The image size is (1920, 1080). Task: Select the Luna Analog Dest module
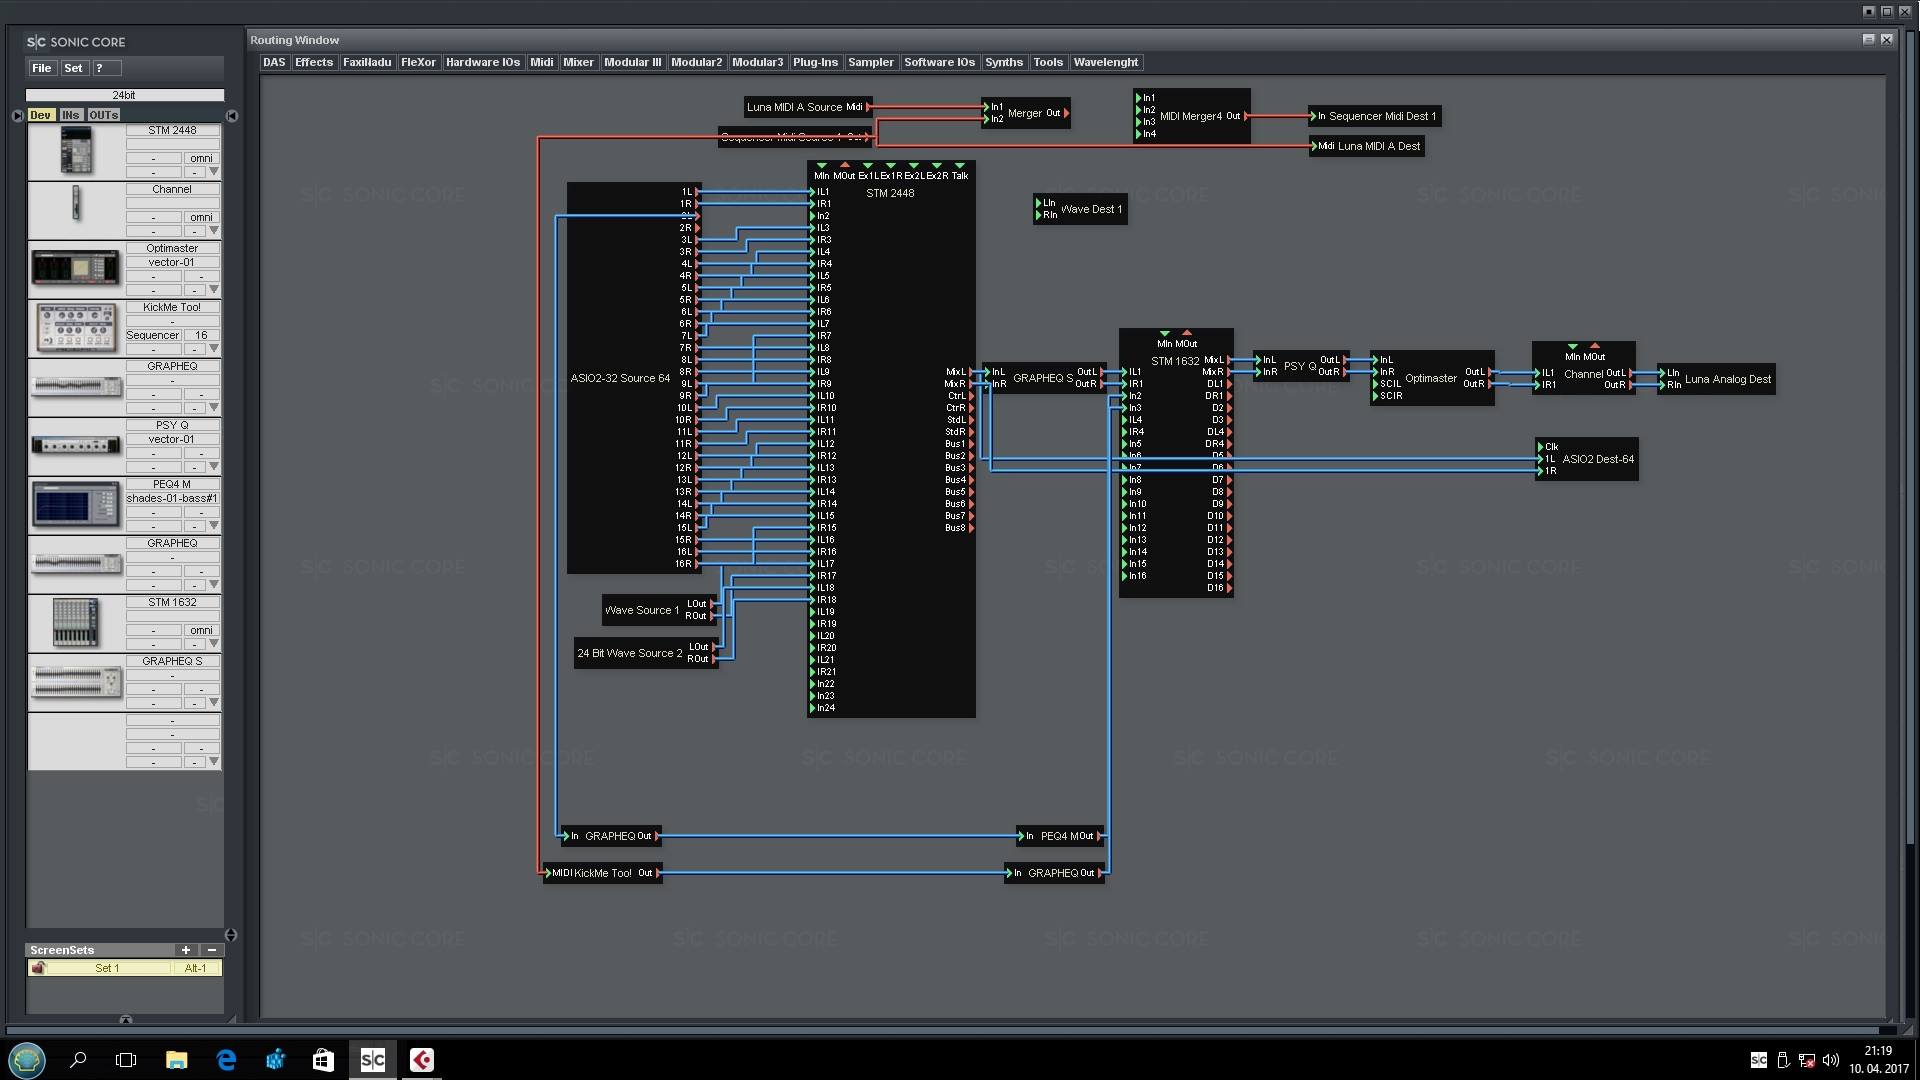(1717, 379)
